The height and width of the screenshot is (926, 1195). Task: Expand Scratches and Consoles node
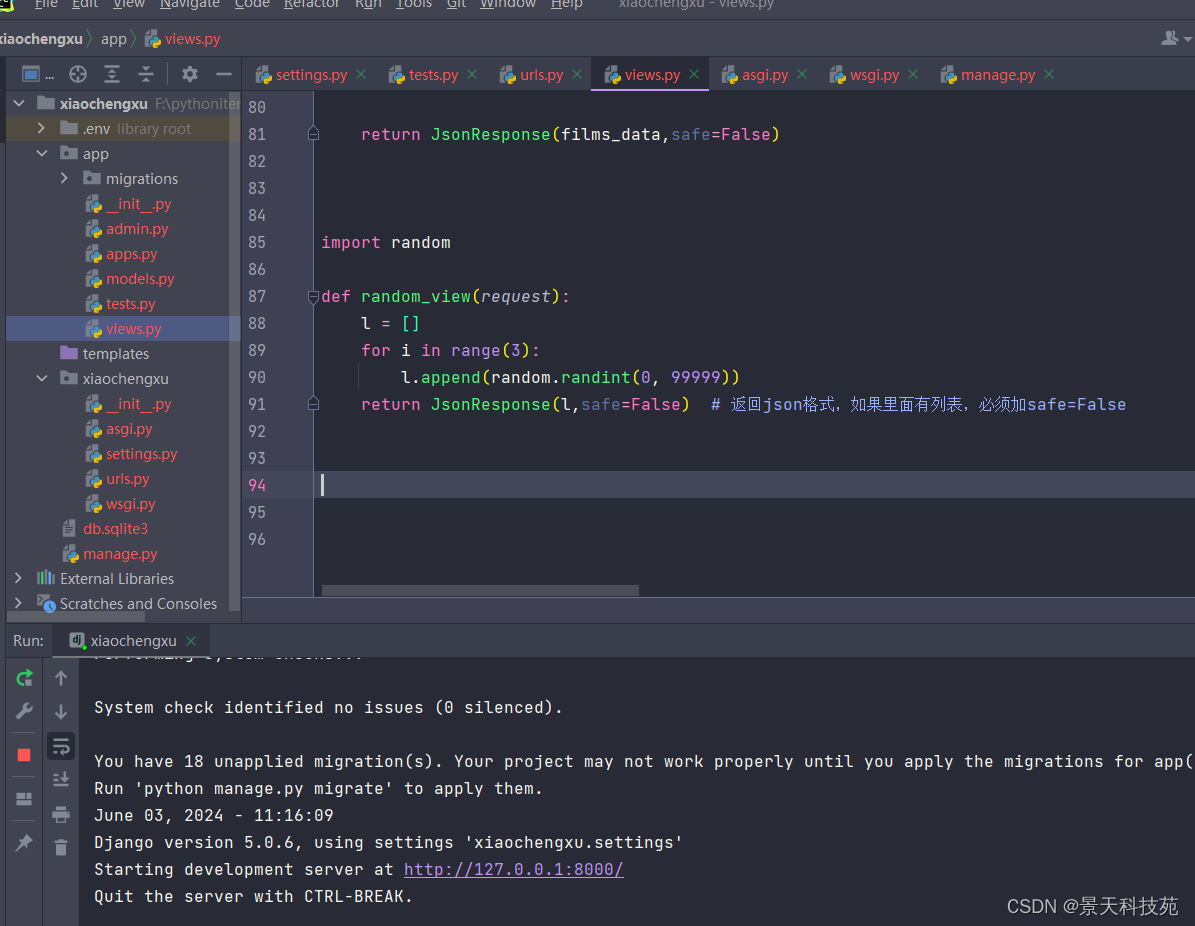coord(18,603)
